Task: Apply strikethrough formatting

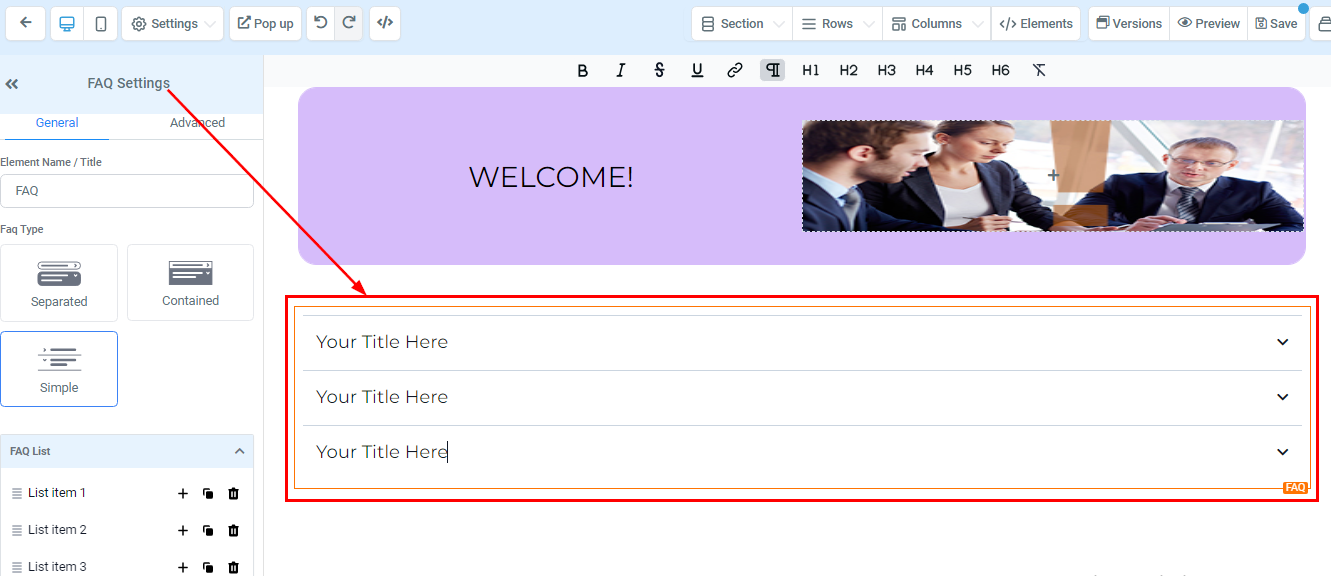Action: click(x=659, y=70)
